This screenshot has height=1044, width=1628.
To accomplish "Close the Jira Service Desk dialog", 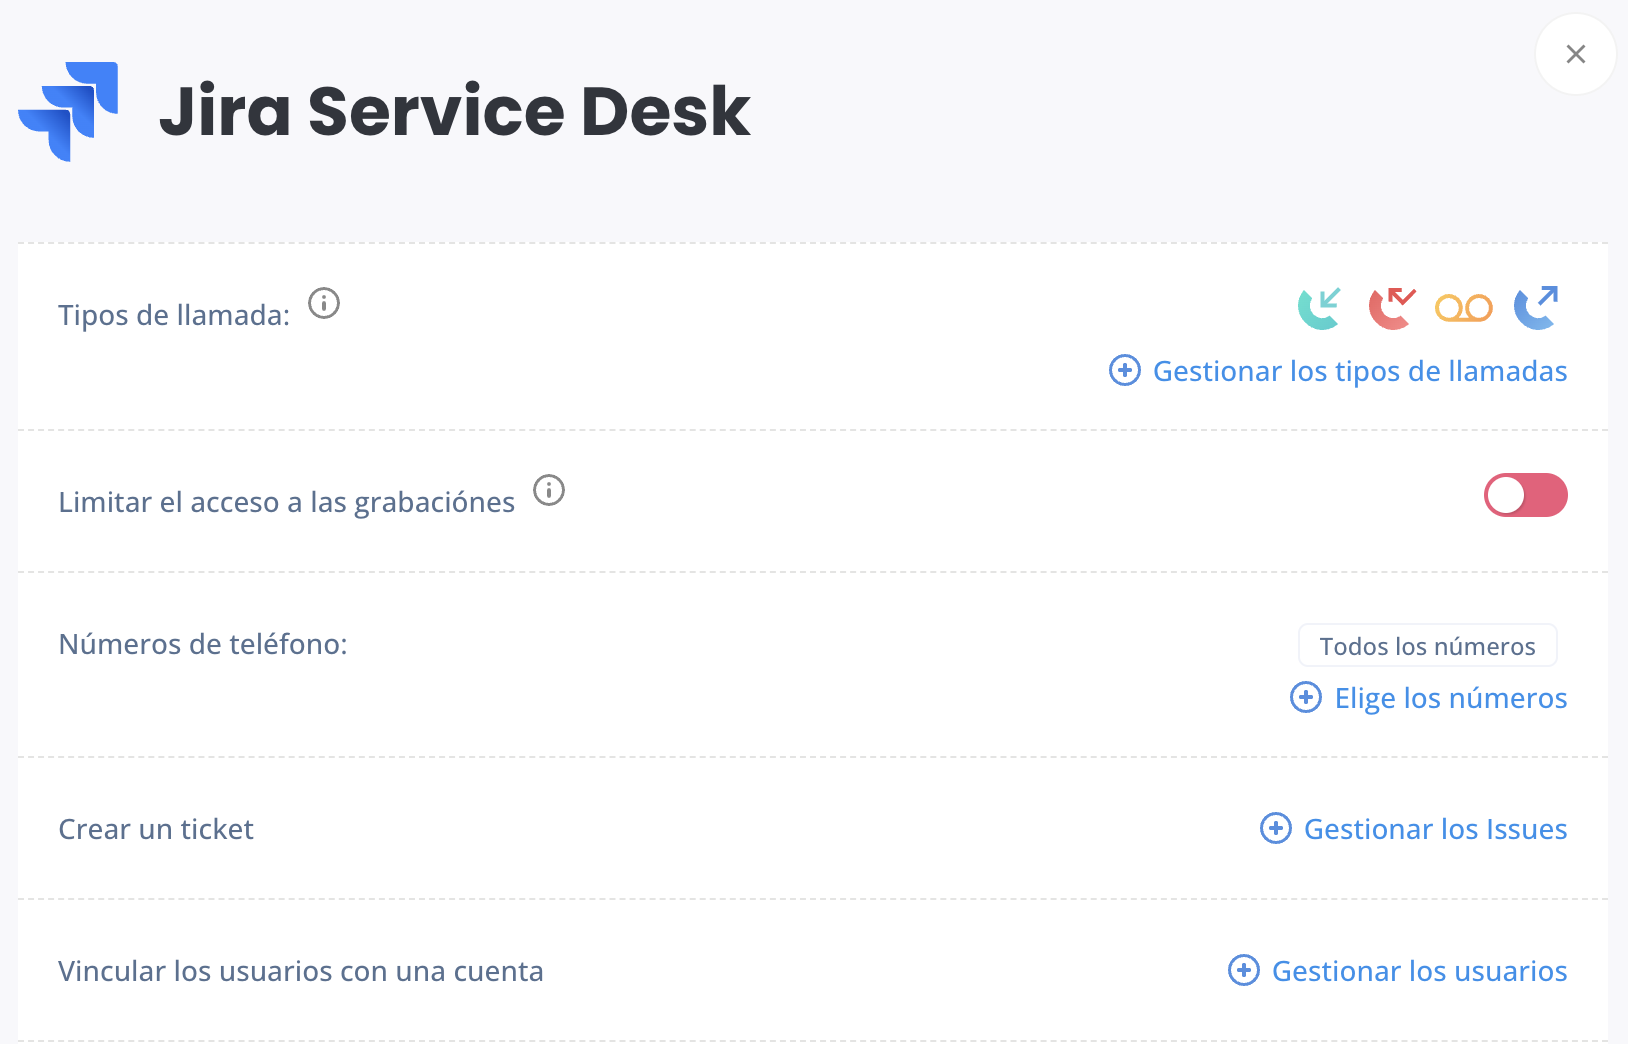I will [x=1576, y=54].
